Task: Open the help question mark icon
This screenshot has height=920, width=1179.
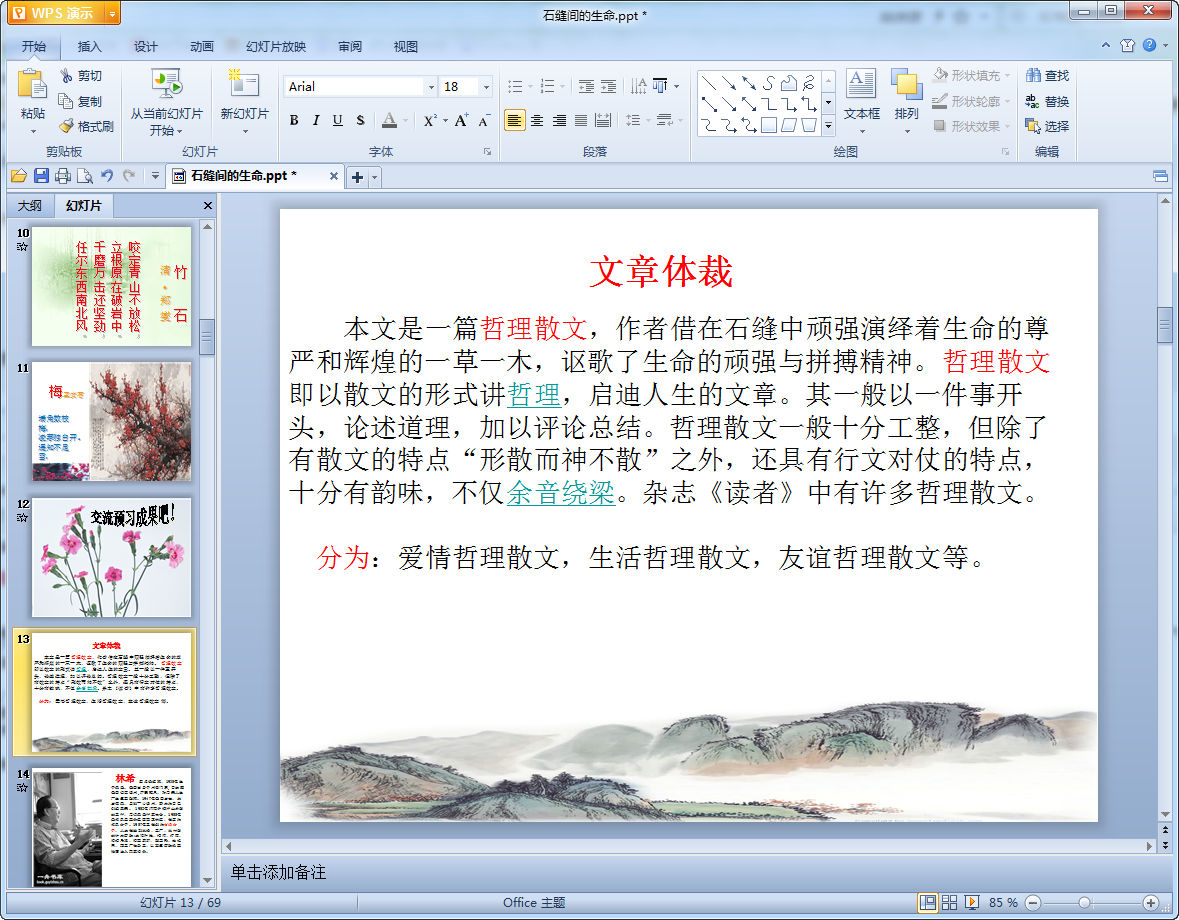Action: click(x=1150, y=45)
